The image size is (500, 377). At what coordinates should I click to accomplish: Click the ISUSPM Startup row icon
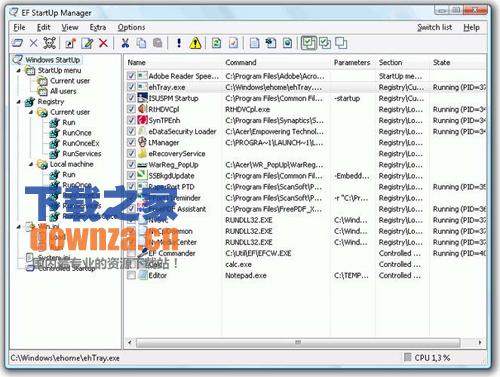click(142, 98)
